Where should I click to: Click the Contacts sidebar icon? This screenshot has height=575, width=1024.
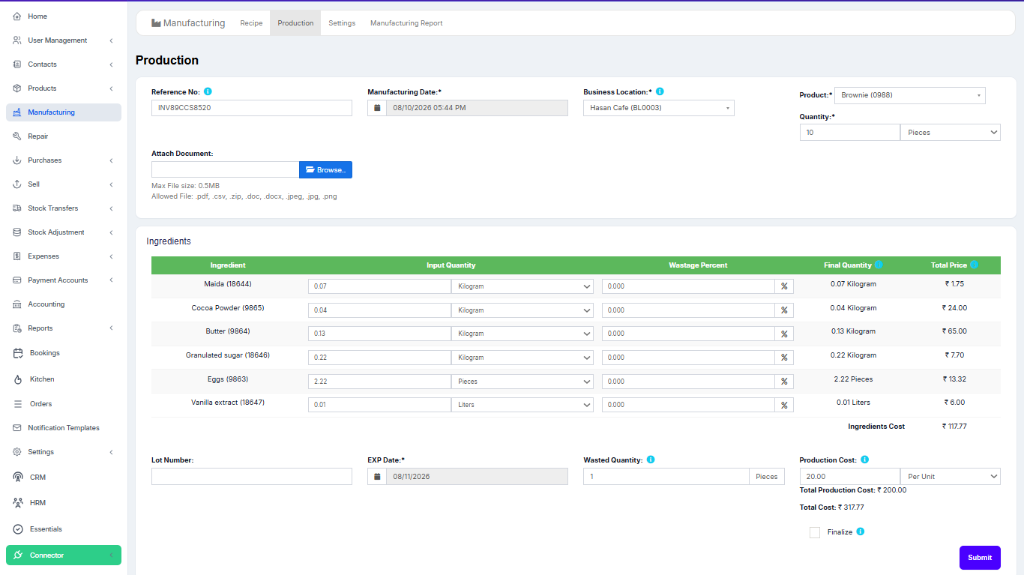click(17, 64)
